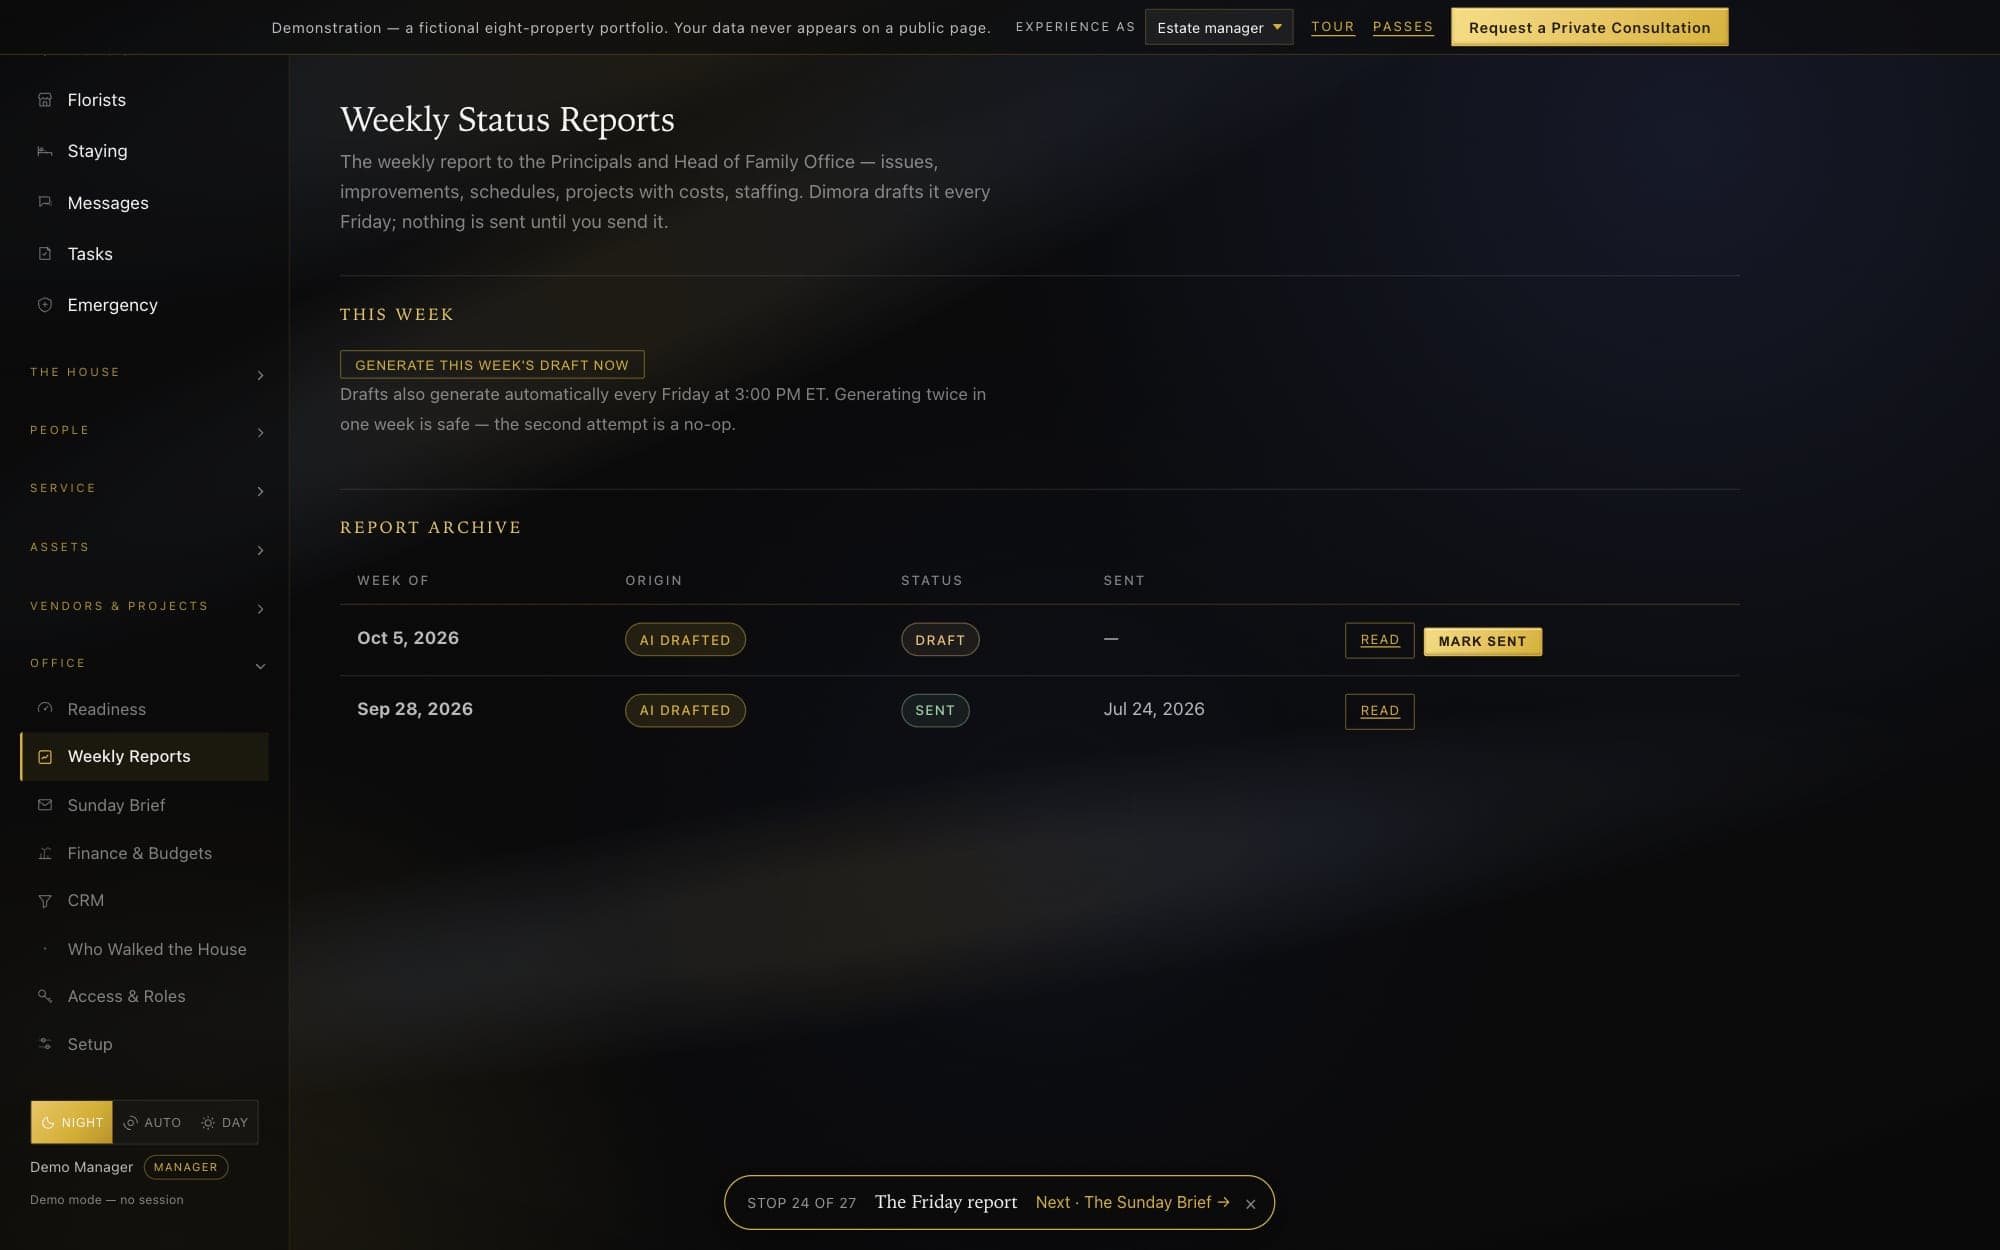Click the Messages chat icon
This screenshot has width=2000, height=1250.
(x=44, y=202)
